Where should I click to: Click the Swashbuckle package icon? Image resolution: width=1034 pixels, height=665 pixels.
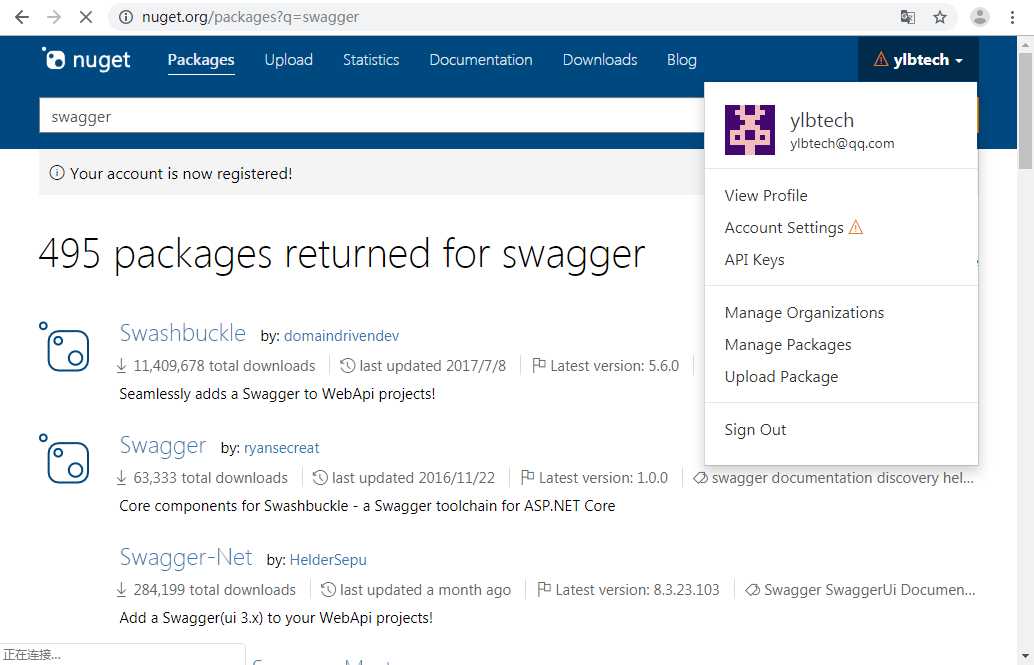point(65,348)
